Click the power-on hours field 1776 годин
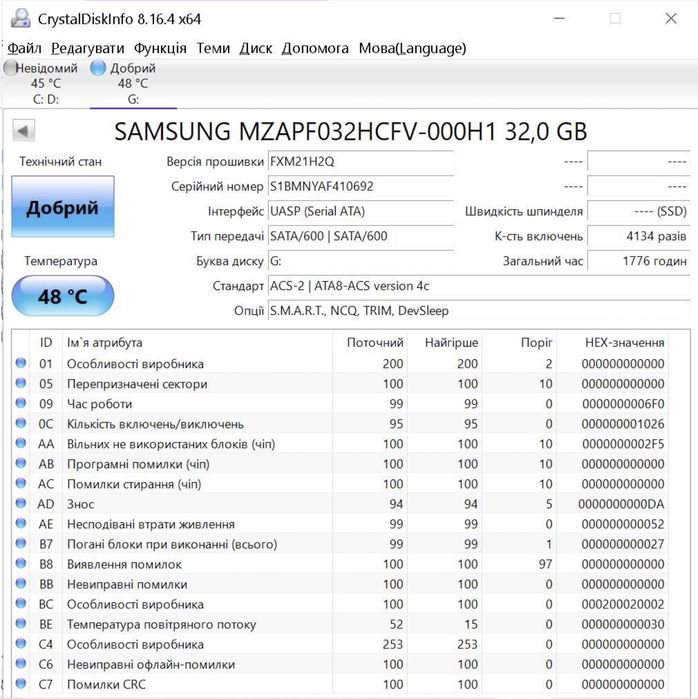Image resolution: width=698 pixels, height=699 pixels. [639, 261]
